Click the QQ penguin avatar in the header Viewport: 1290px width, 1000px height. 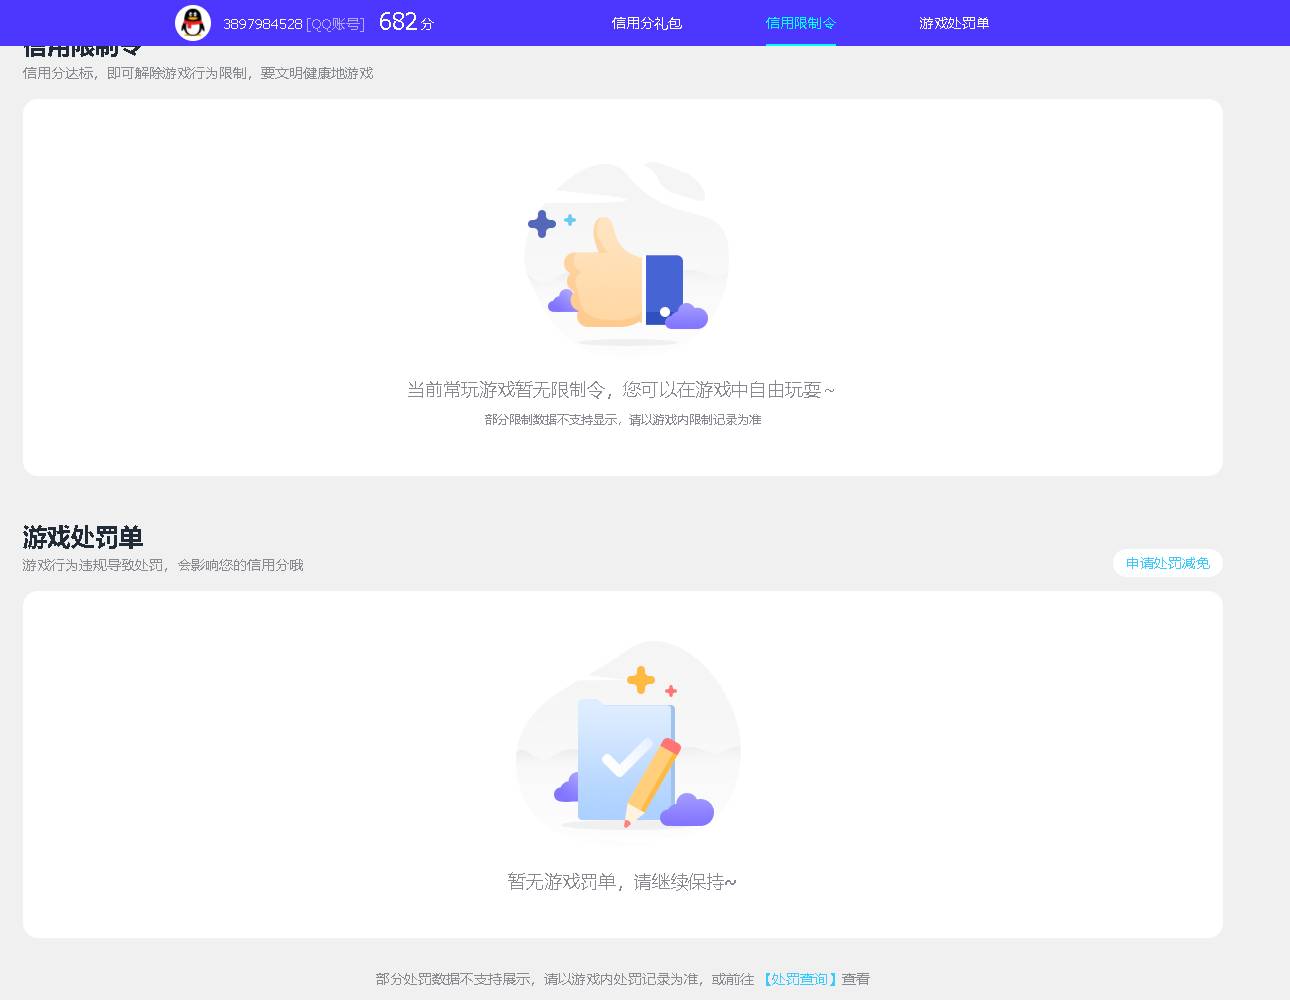tap(193, 22)
